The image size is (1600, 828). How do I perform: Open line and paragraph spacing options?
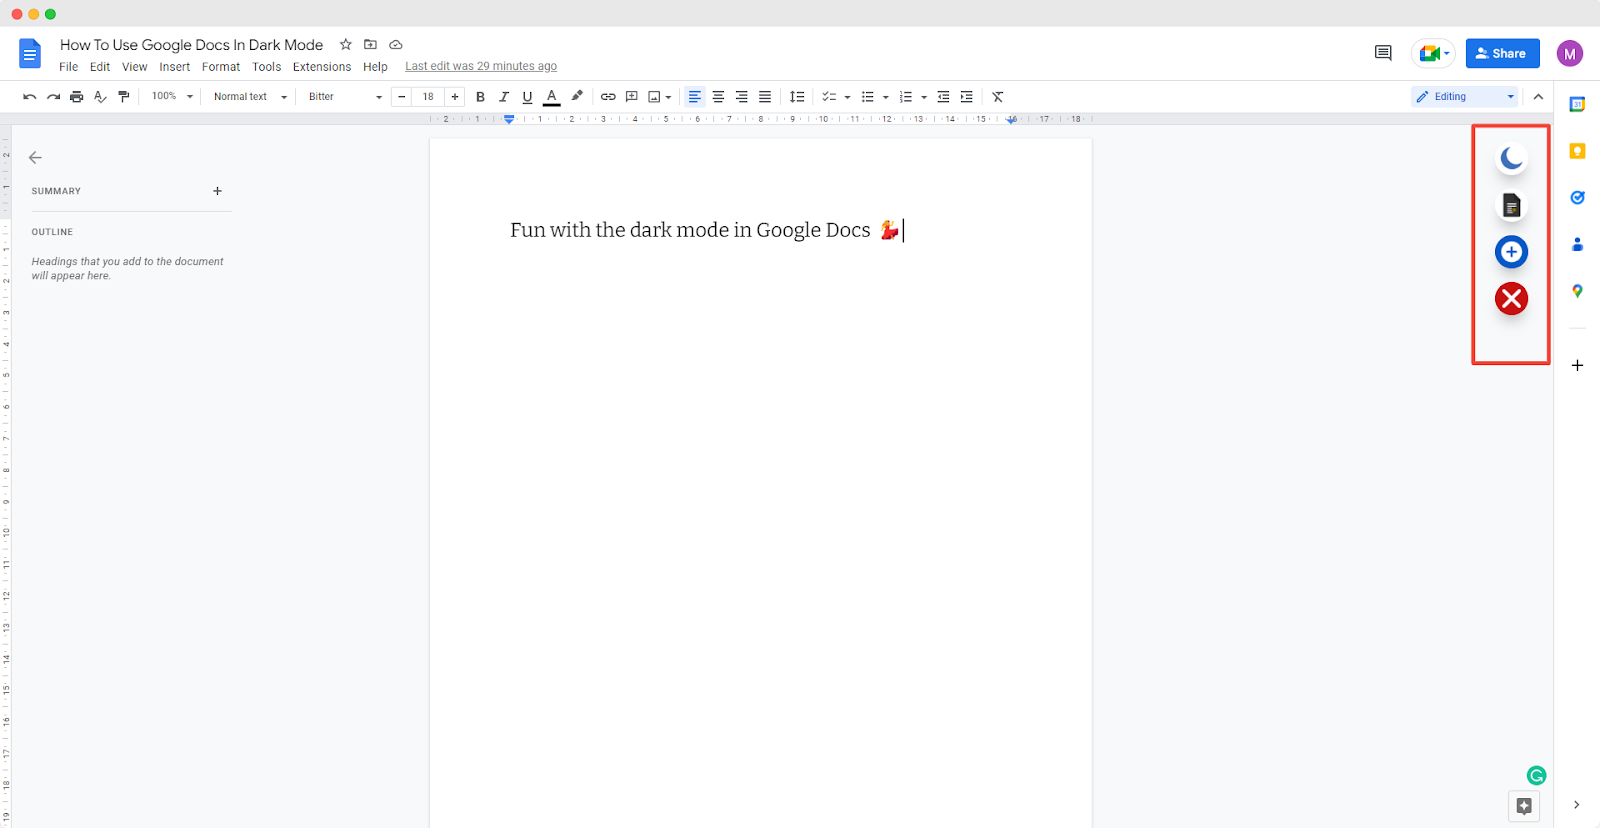pos(797,97)
